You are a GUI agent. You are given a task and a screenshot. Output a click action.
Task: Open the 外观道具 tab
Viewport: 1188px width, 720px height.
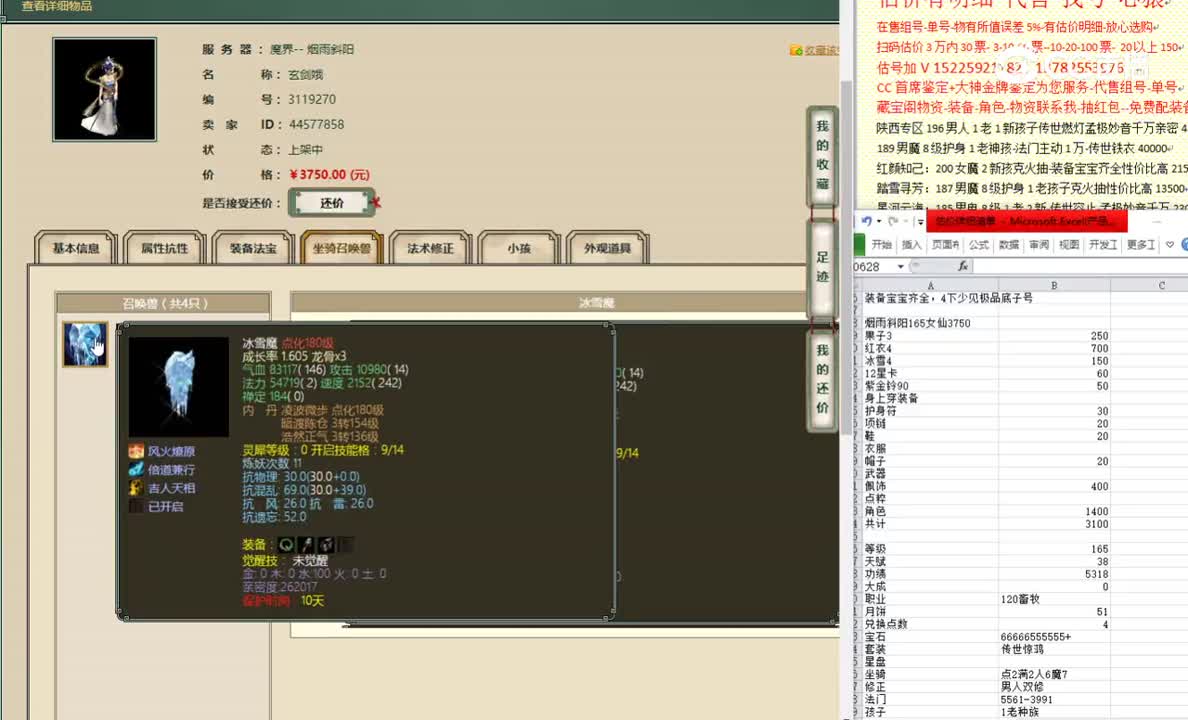(608, 248)
